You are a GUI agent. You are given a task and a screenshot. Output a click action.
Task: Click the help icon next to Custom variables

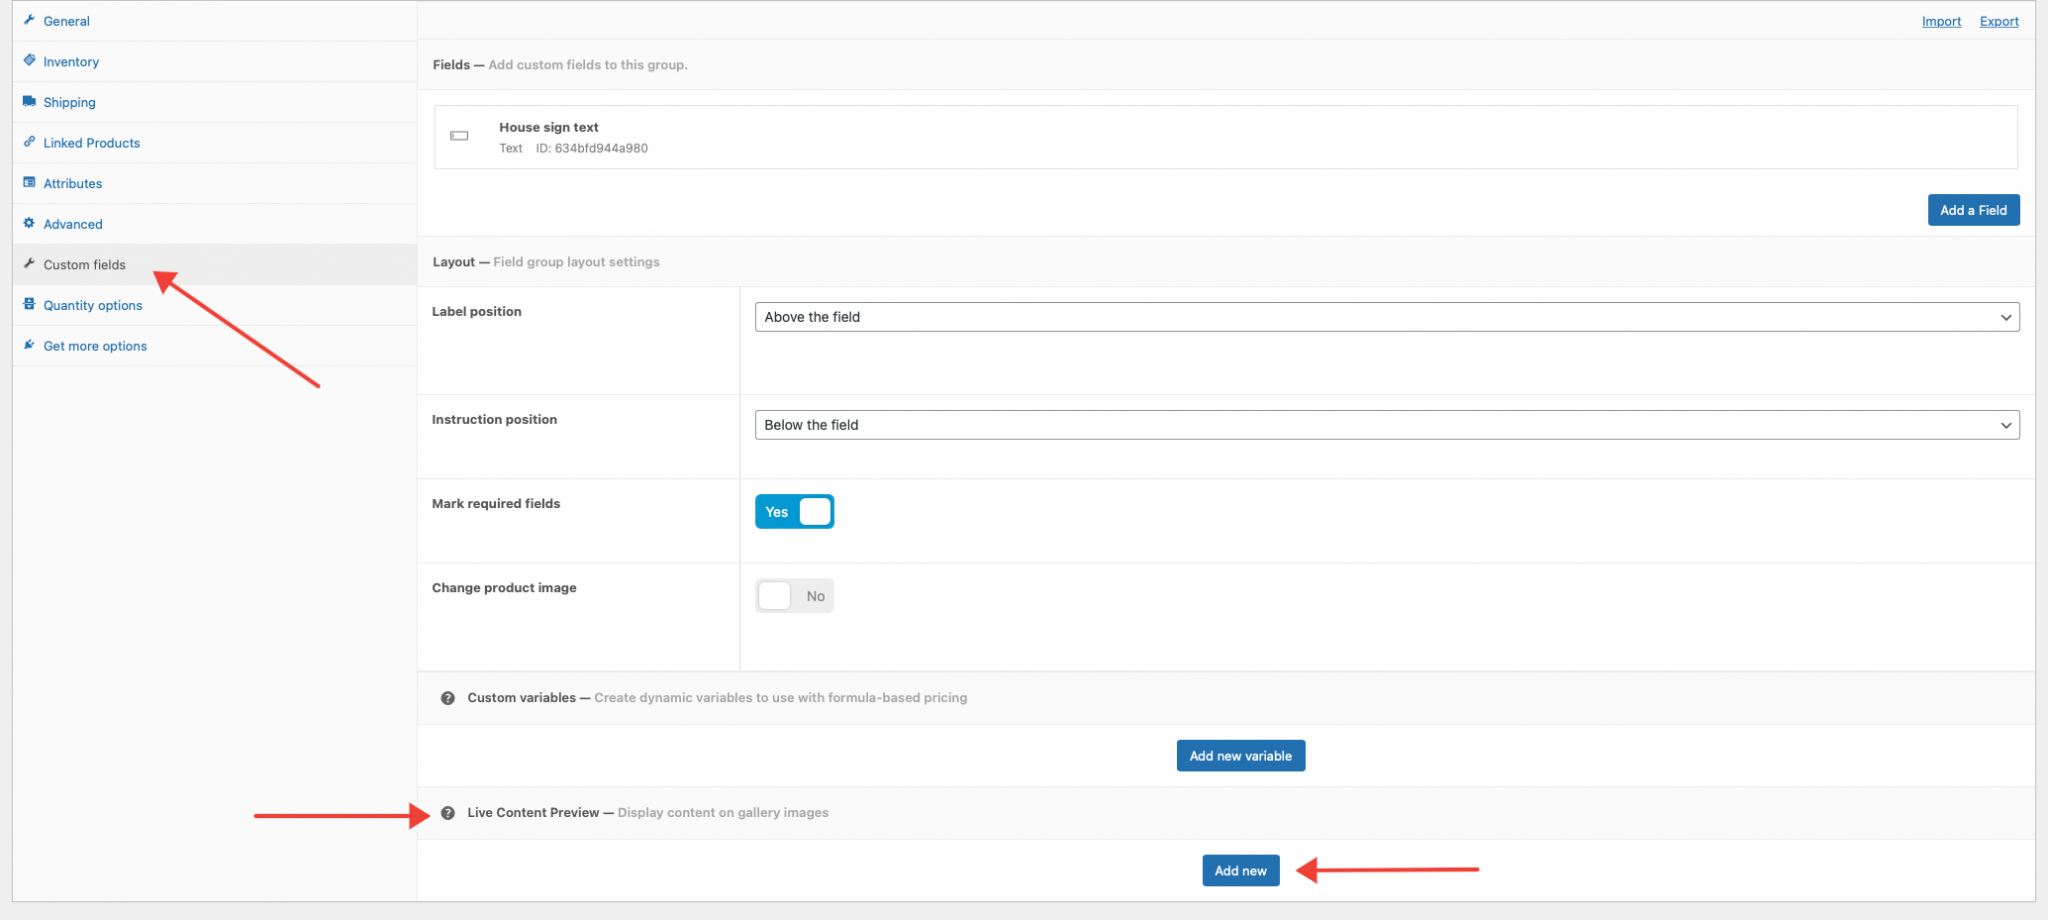point(447,698)
